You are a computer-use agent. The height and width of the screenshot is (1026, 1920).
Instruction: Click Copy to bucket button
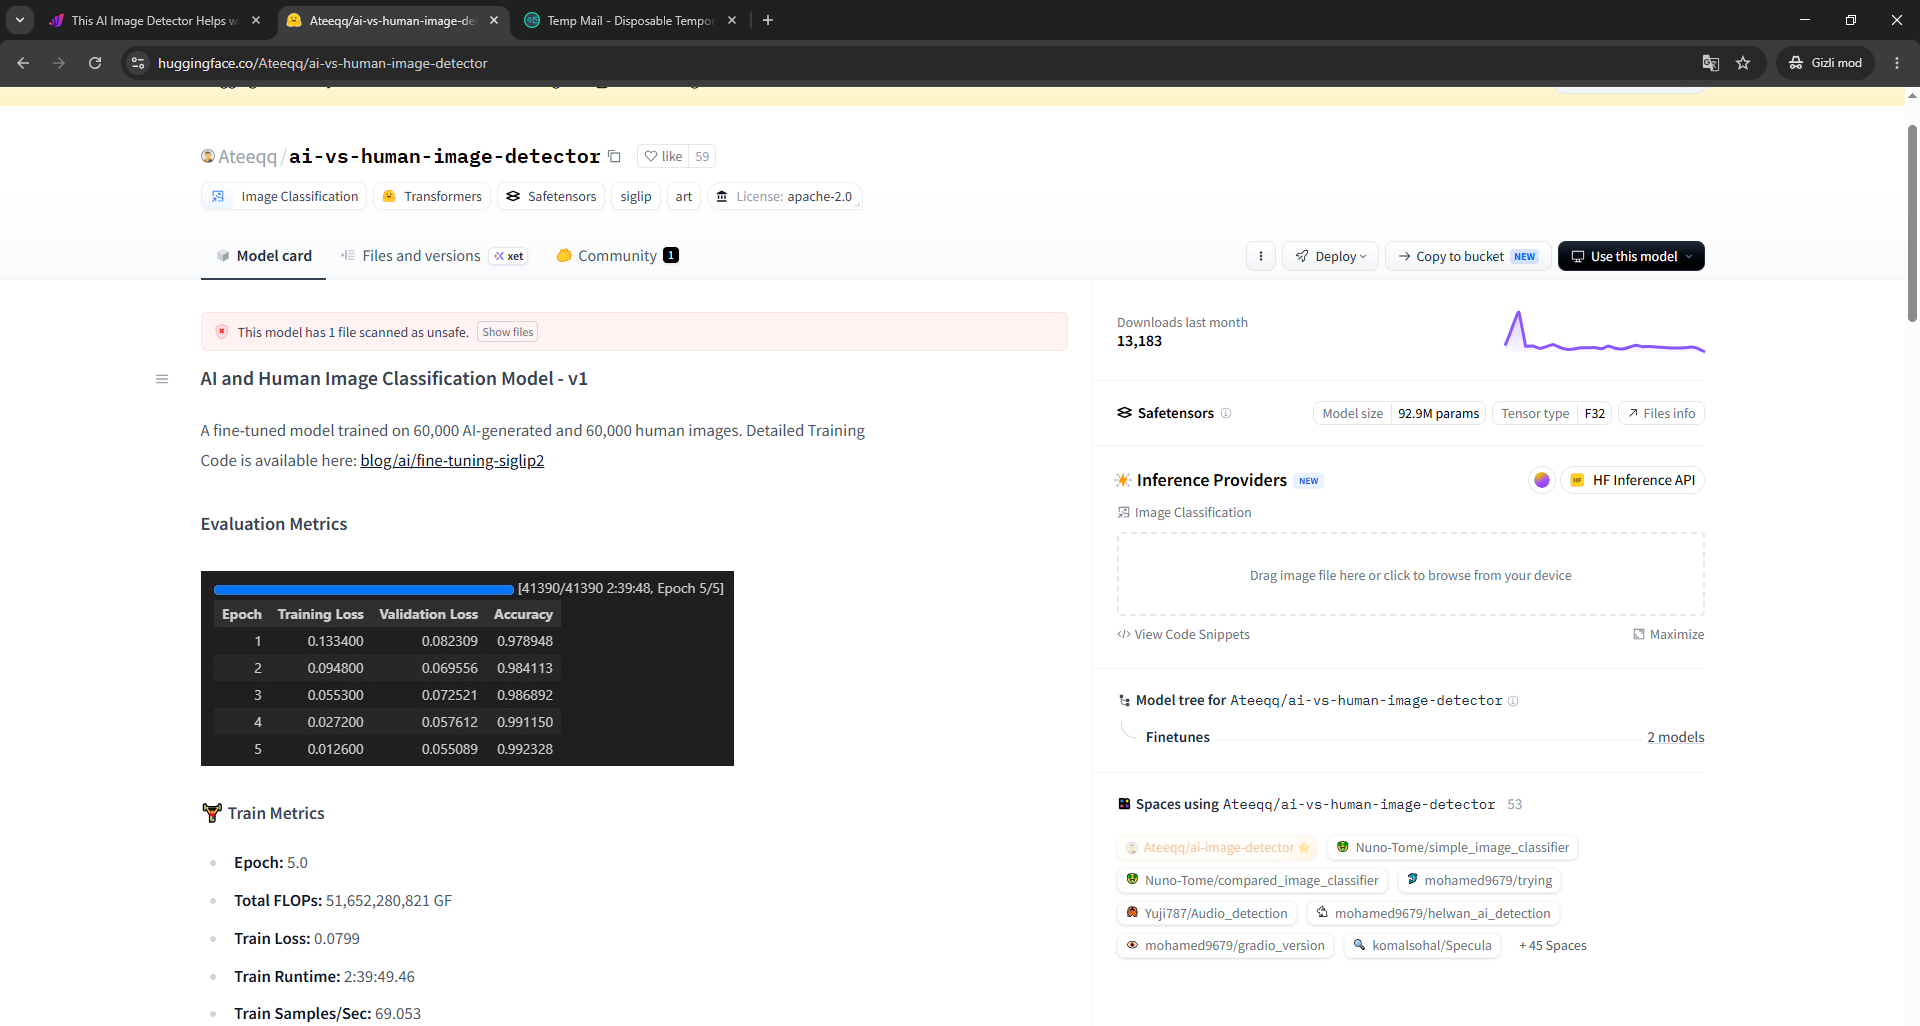(x=1468, y=256)
